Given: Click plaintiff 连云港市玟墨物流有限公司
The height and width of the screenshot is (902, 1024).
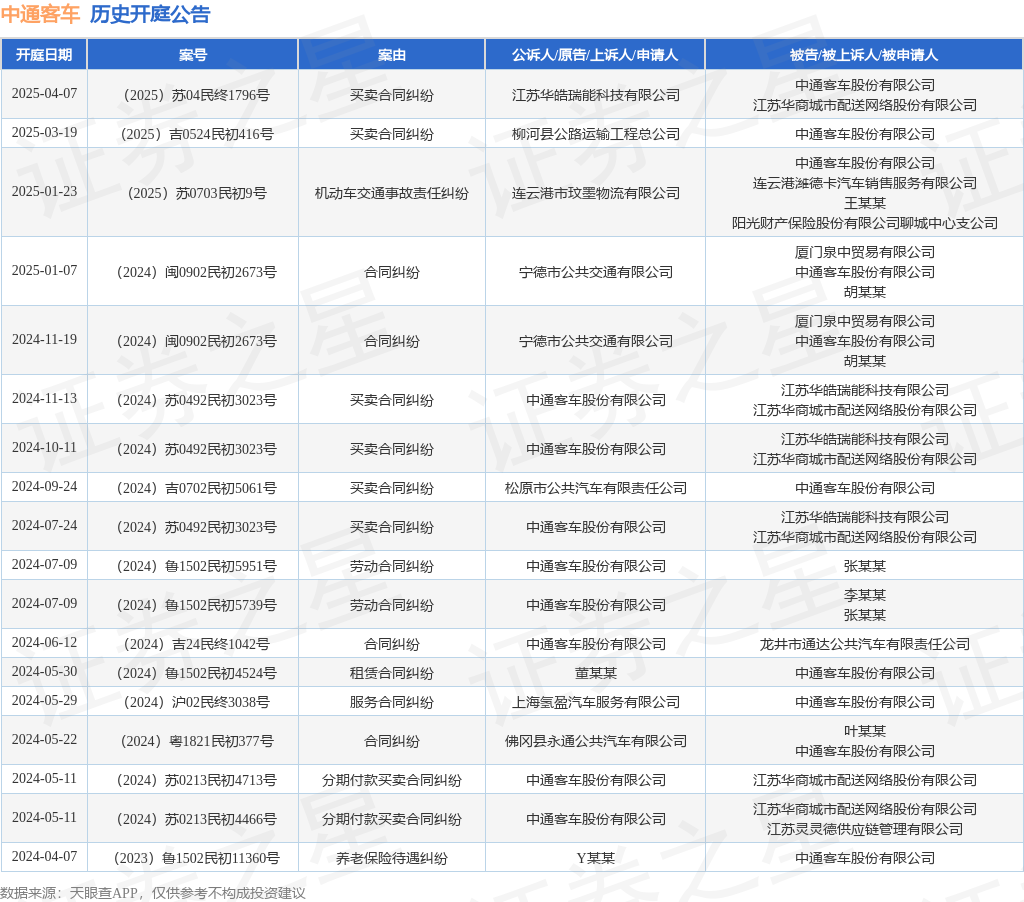Looking at the screenshot, I should point(595,193).
